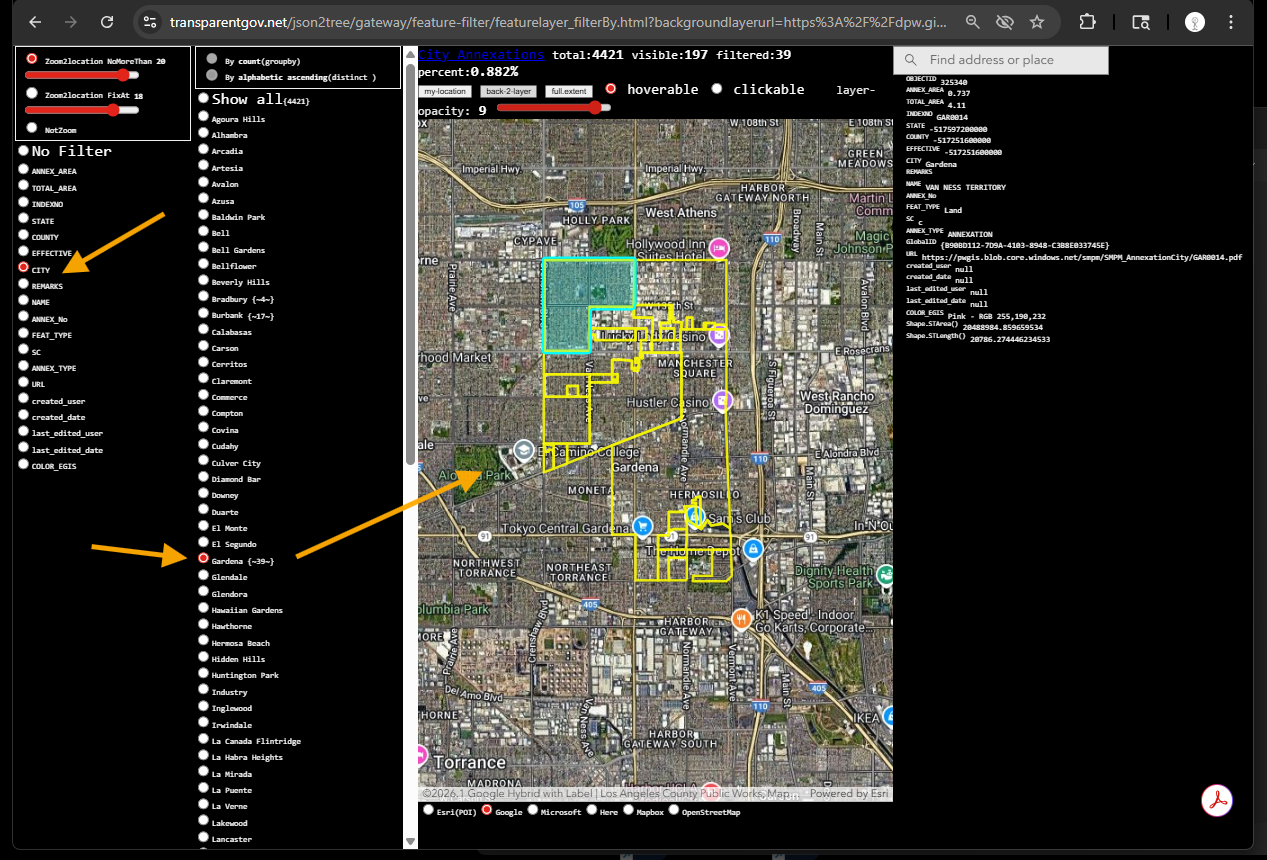Reload the page in the browser
The width and height of the screenshot is (1267, 860).
pos(107,21)
